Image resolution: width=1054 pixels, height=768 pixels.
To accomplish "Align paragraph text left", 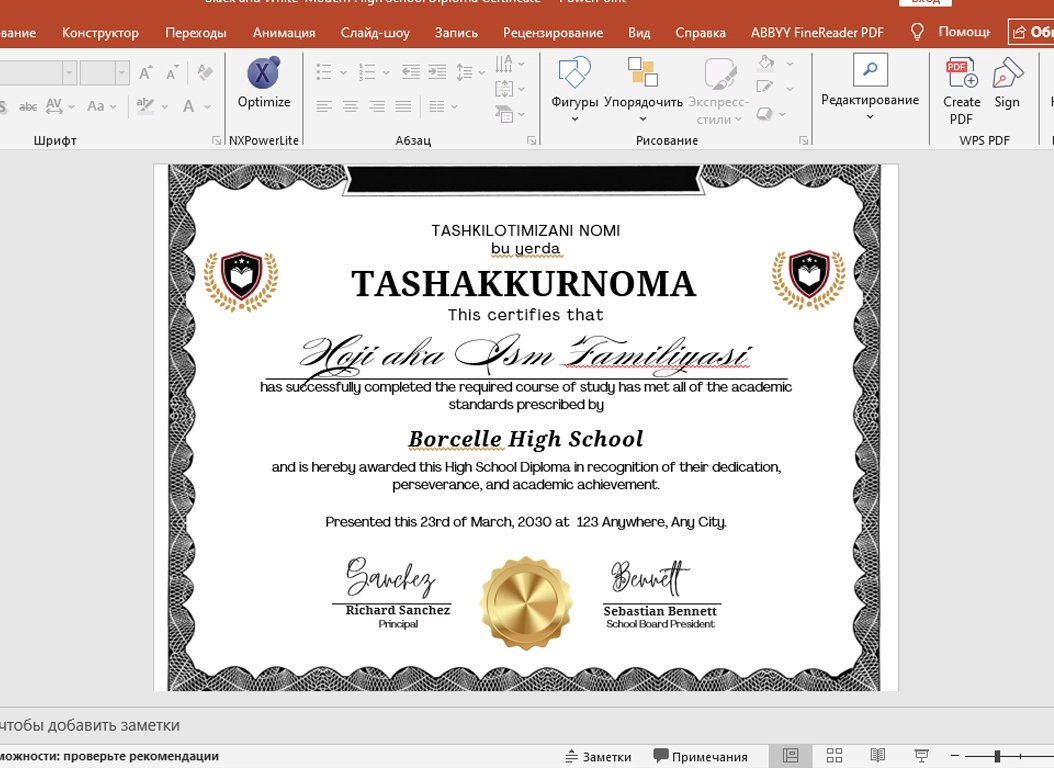I will click(x=324, y=106).
